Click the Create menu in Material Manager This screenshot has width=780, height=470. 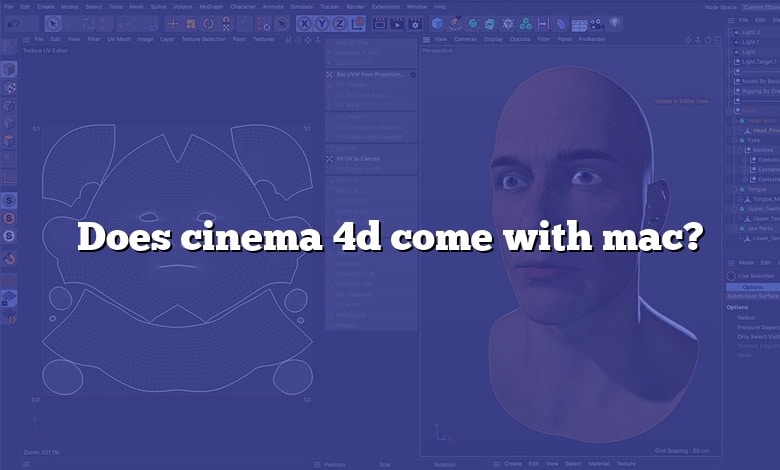tap(513, 464)
